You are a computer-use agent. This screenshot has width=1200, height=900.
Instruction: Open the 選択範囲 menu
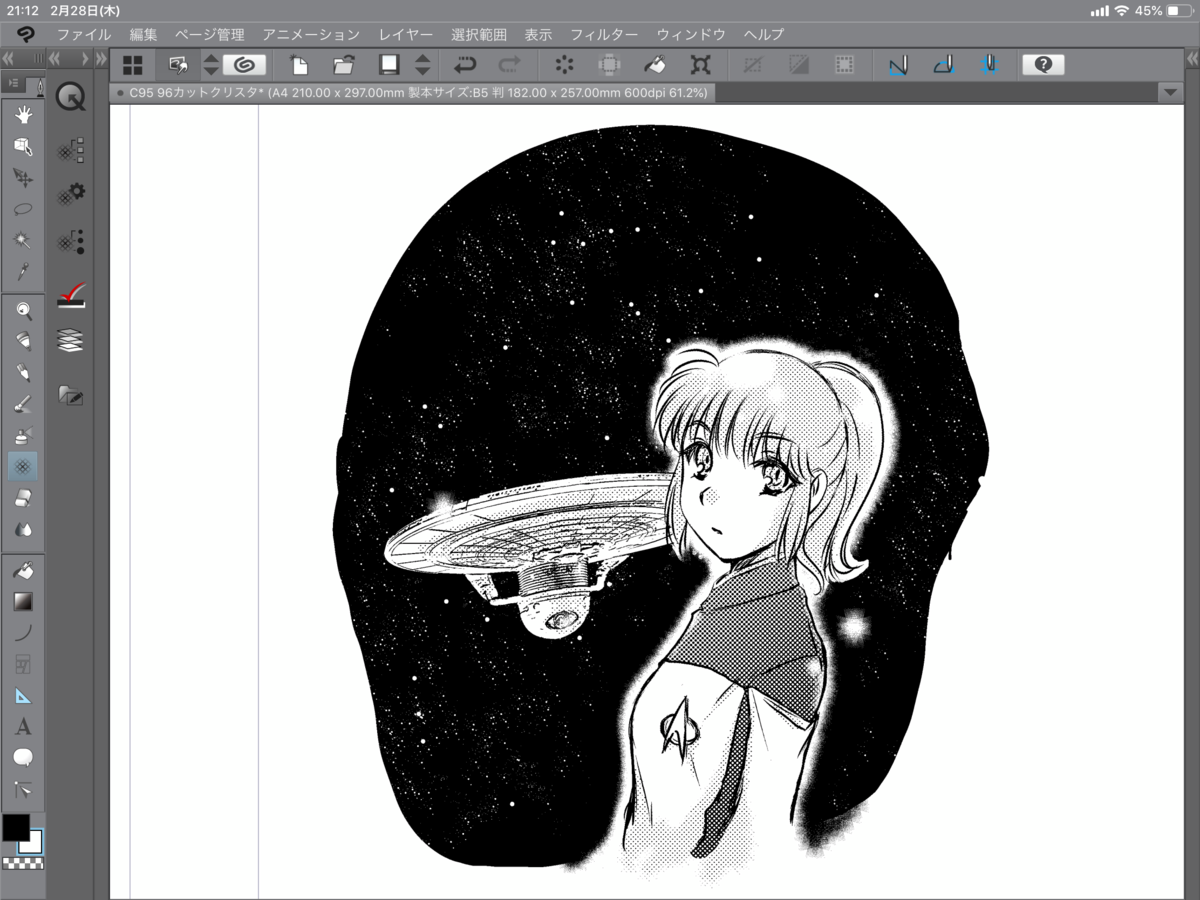(479, 35)
